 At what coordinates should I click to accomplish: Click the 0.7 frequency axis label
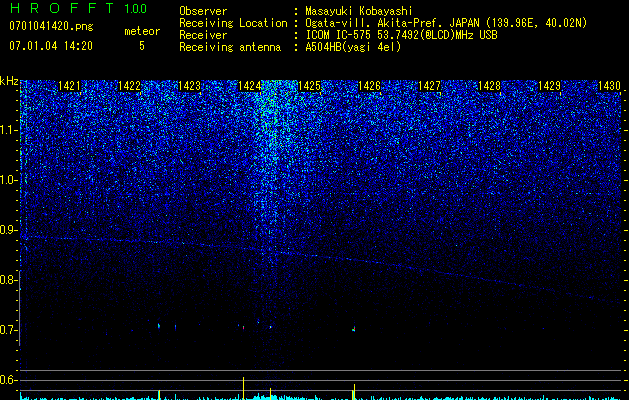(x=7, y=330)
